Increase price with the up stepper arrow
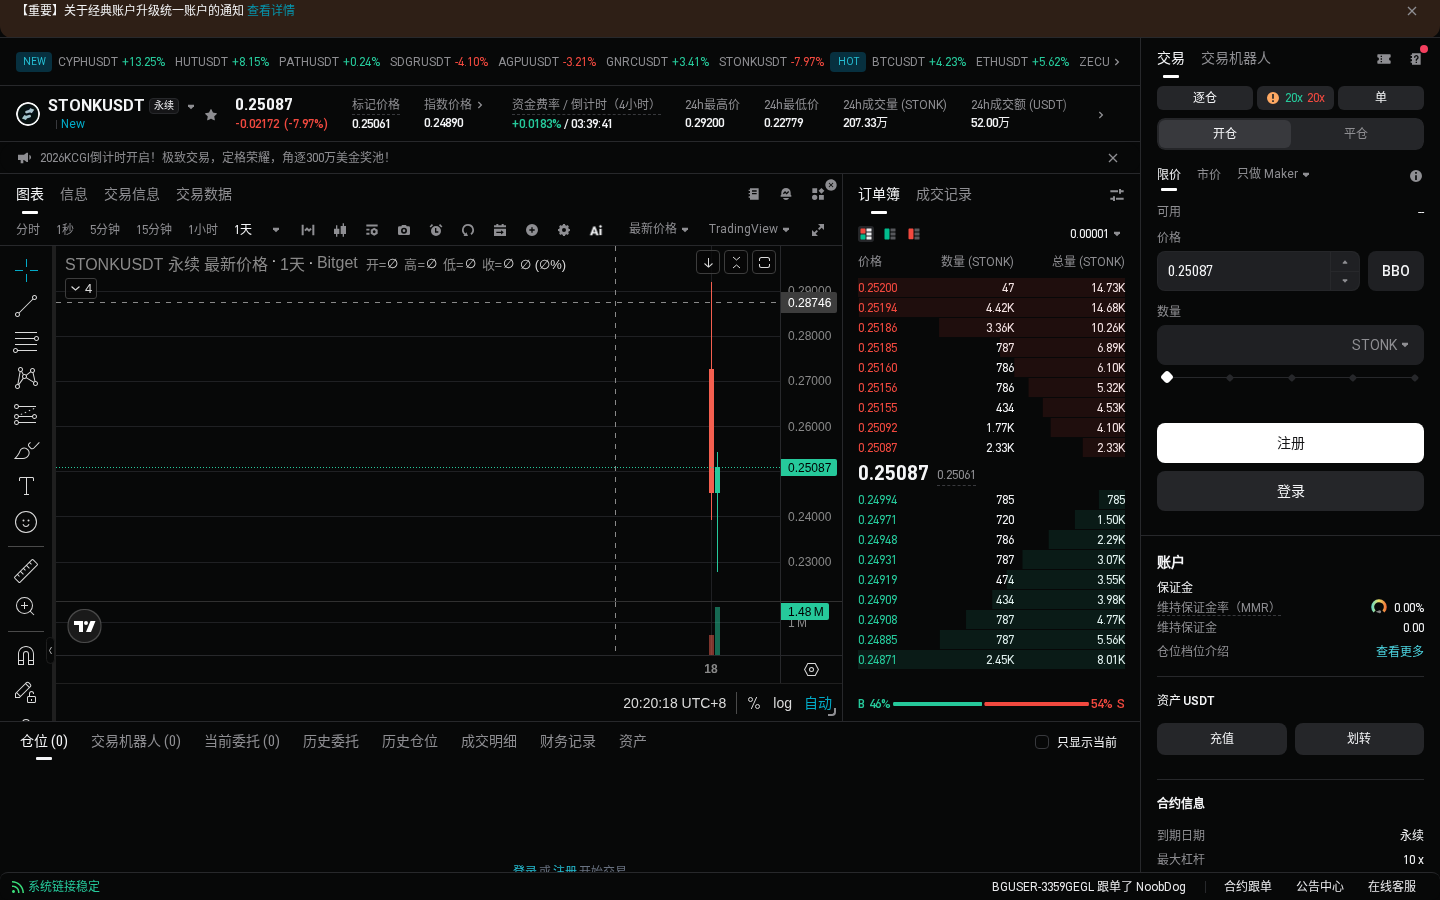This screenshot has width=1440, height=900. 1345,262
